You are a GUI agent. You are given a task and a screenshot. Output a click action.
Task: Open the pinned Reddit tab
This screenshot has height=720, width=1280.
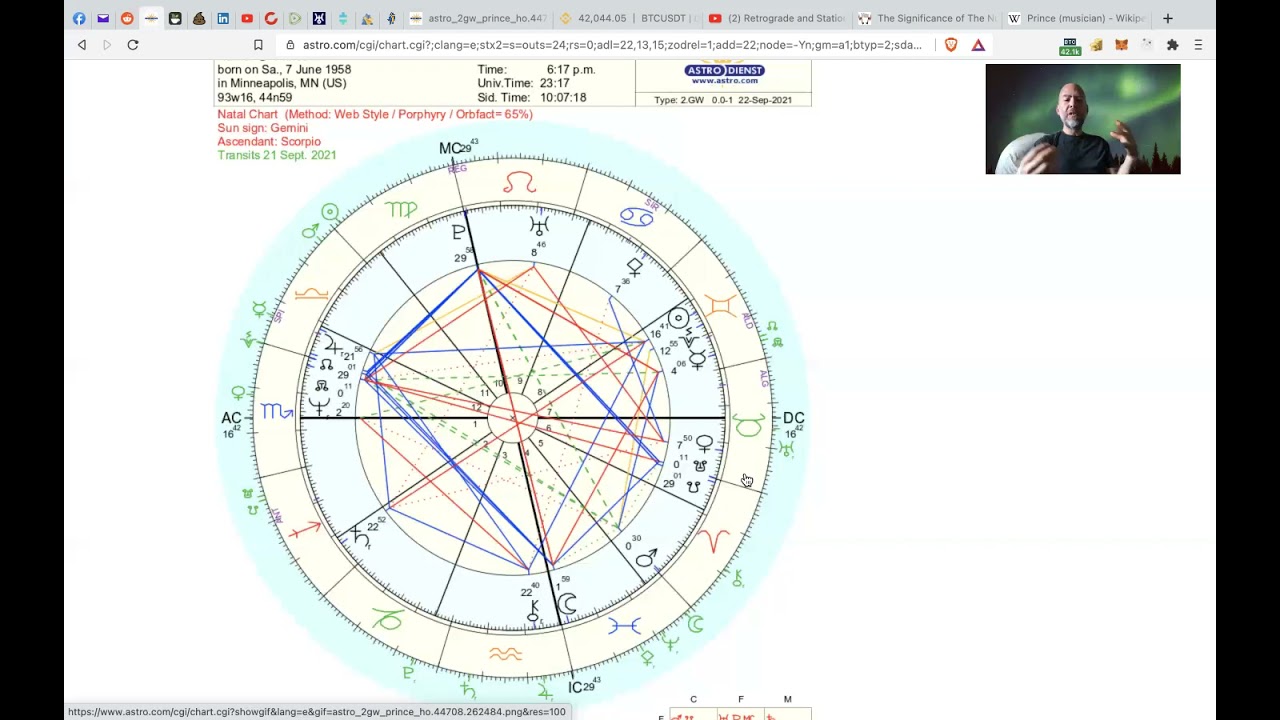click(127, 18)
